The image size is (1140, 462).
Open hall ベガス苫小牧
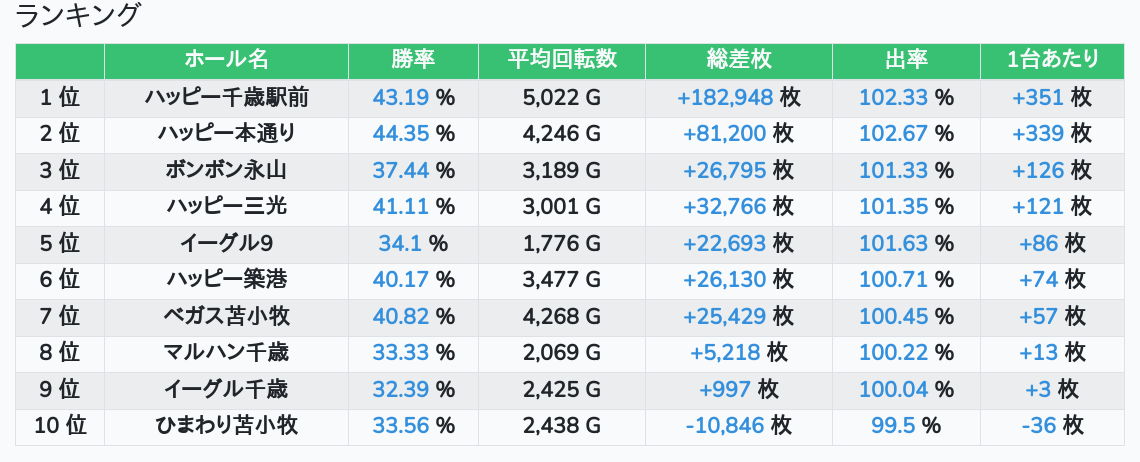tap(226, 316)
